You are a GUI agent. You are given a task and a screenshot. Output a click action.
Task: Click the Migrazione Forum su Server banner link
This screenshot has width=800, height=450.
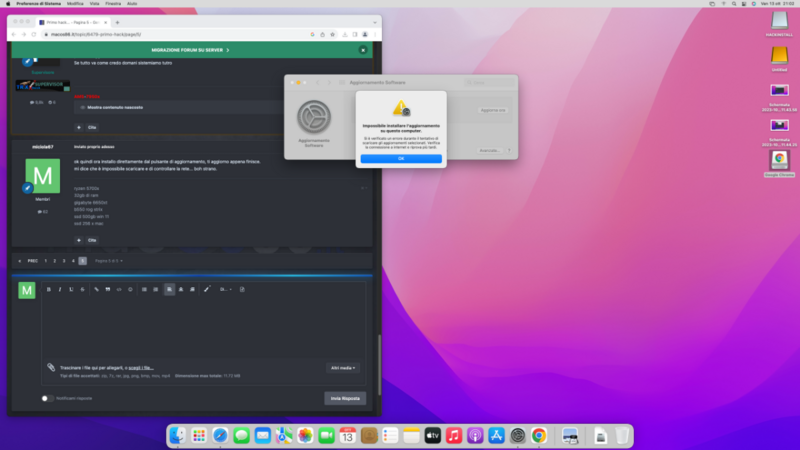pos(190,50)
